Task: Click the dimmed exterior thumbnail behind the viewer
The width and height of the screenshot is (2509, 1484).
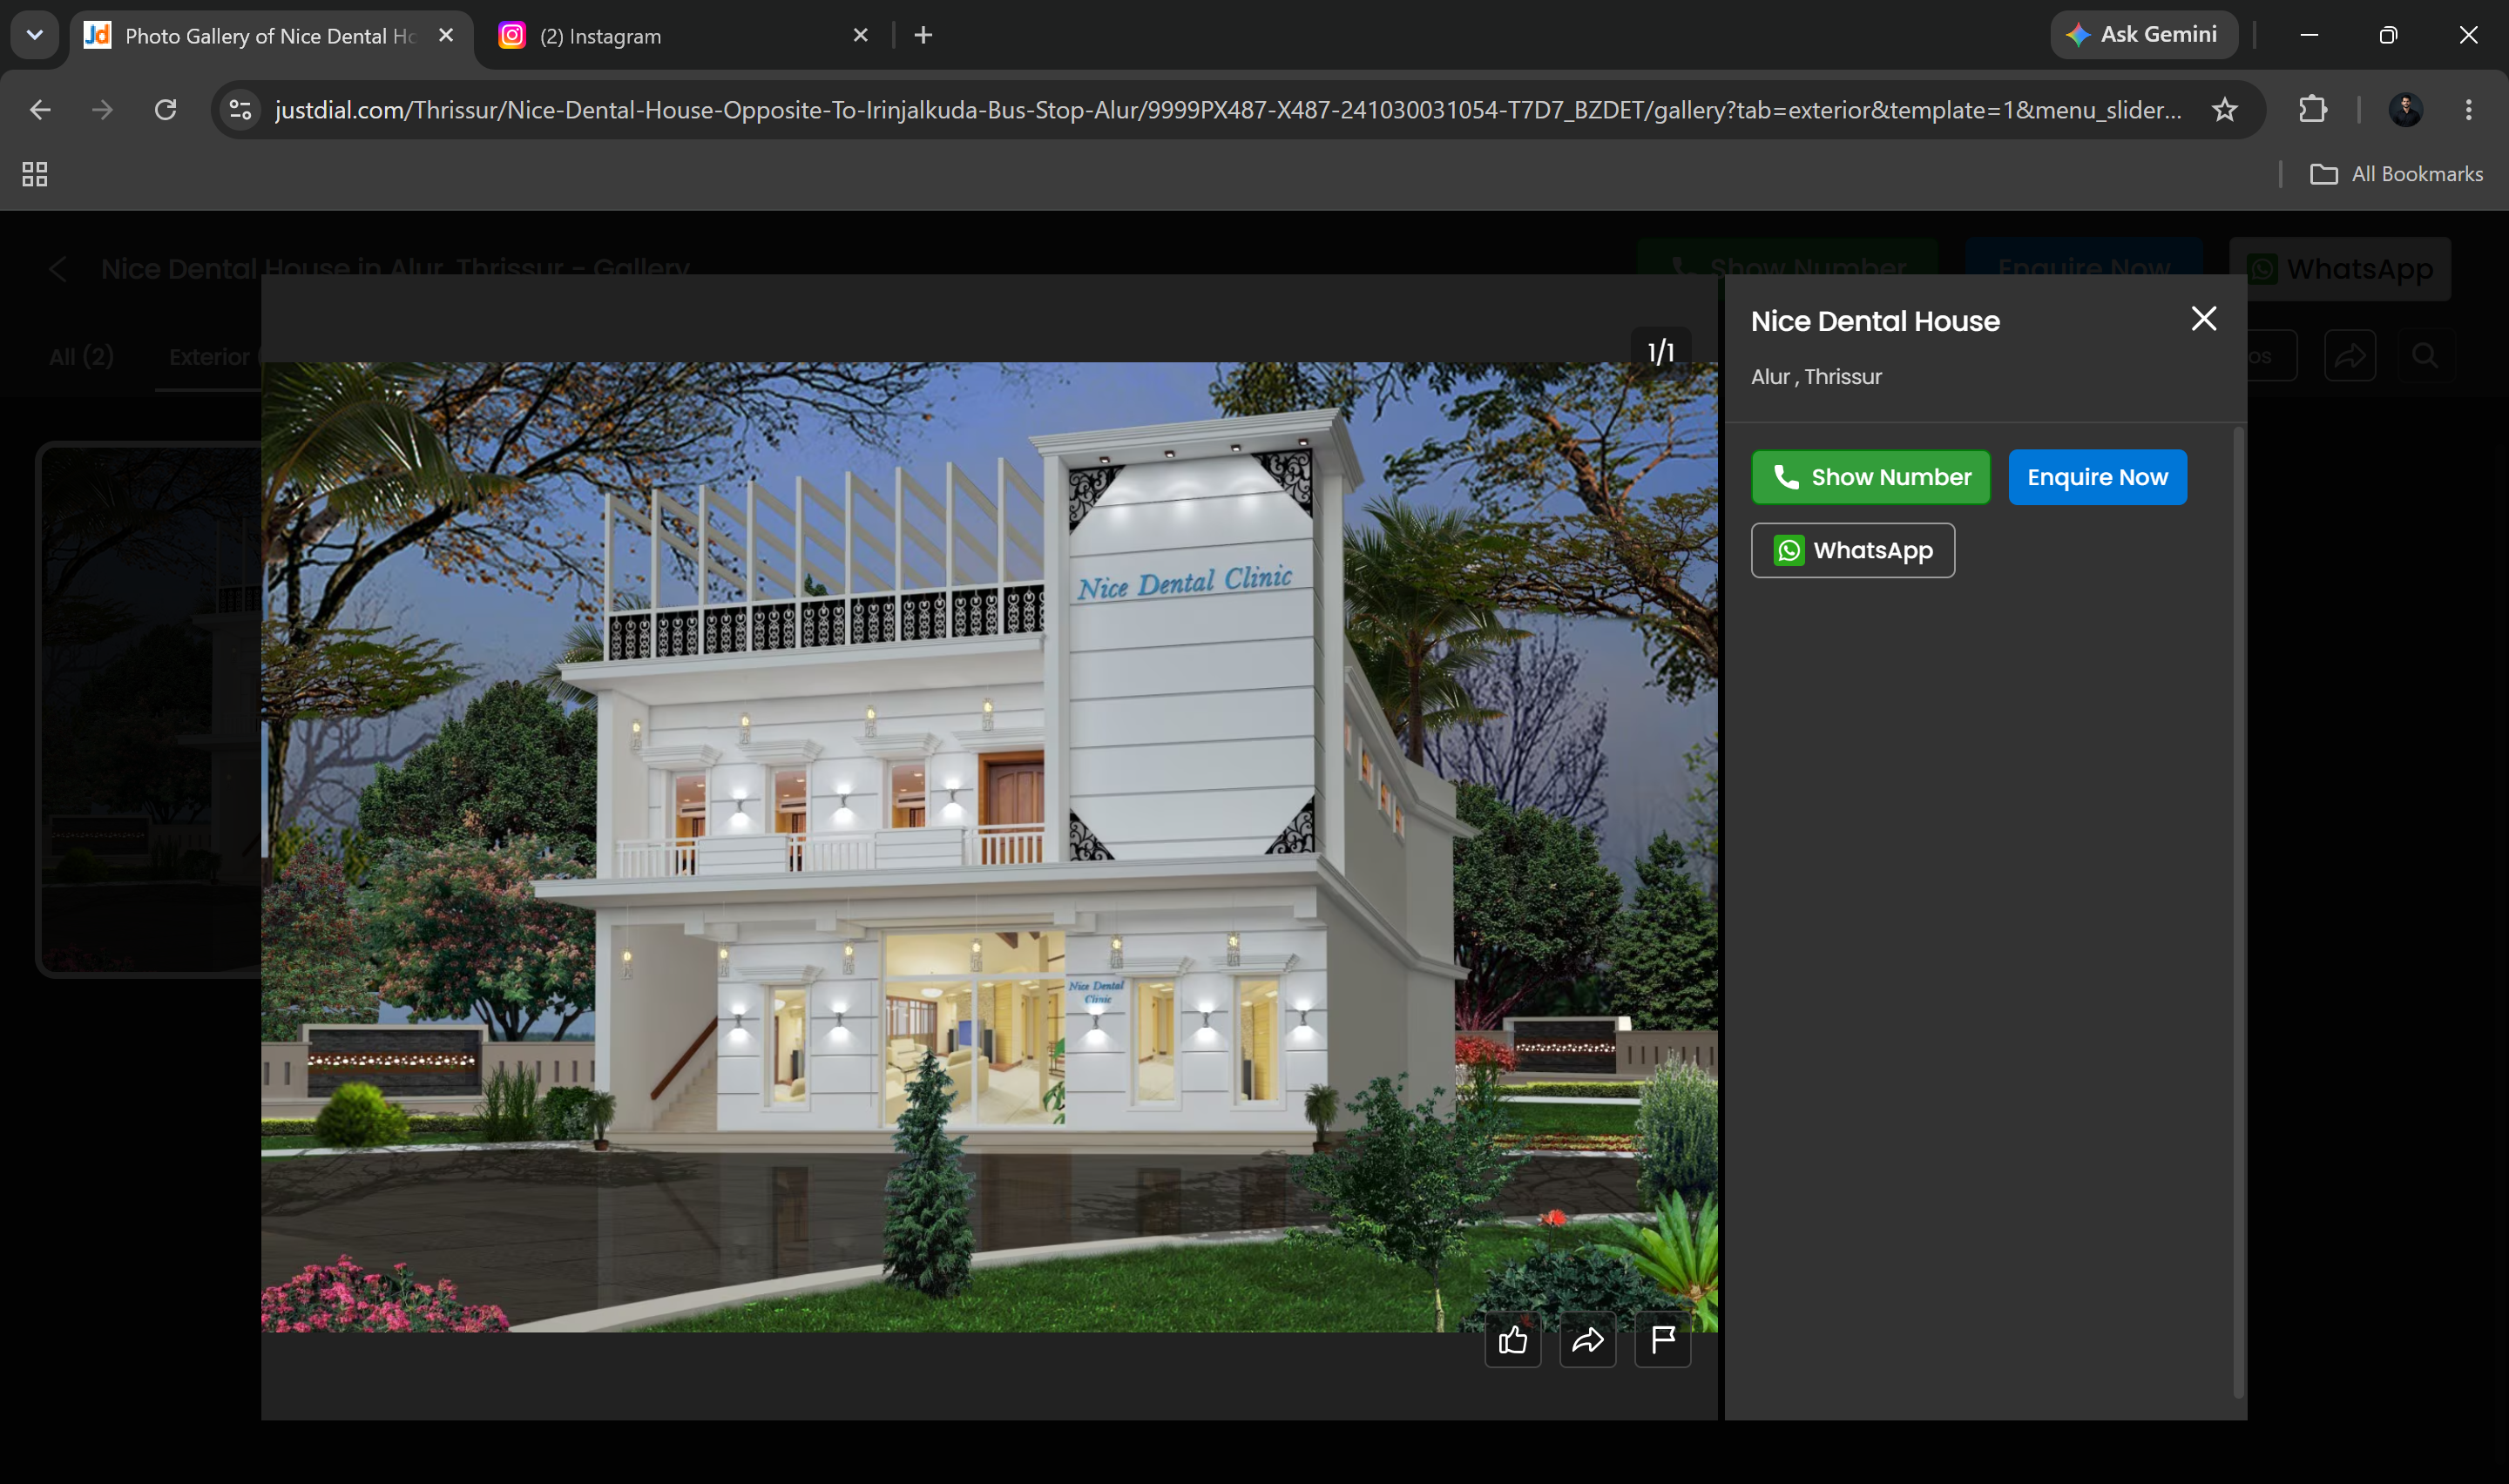Action: tap(150, 708)
